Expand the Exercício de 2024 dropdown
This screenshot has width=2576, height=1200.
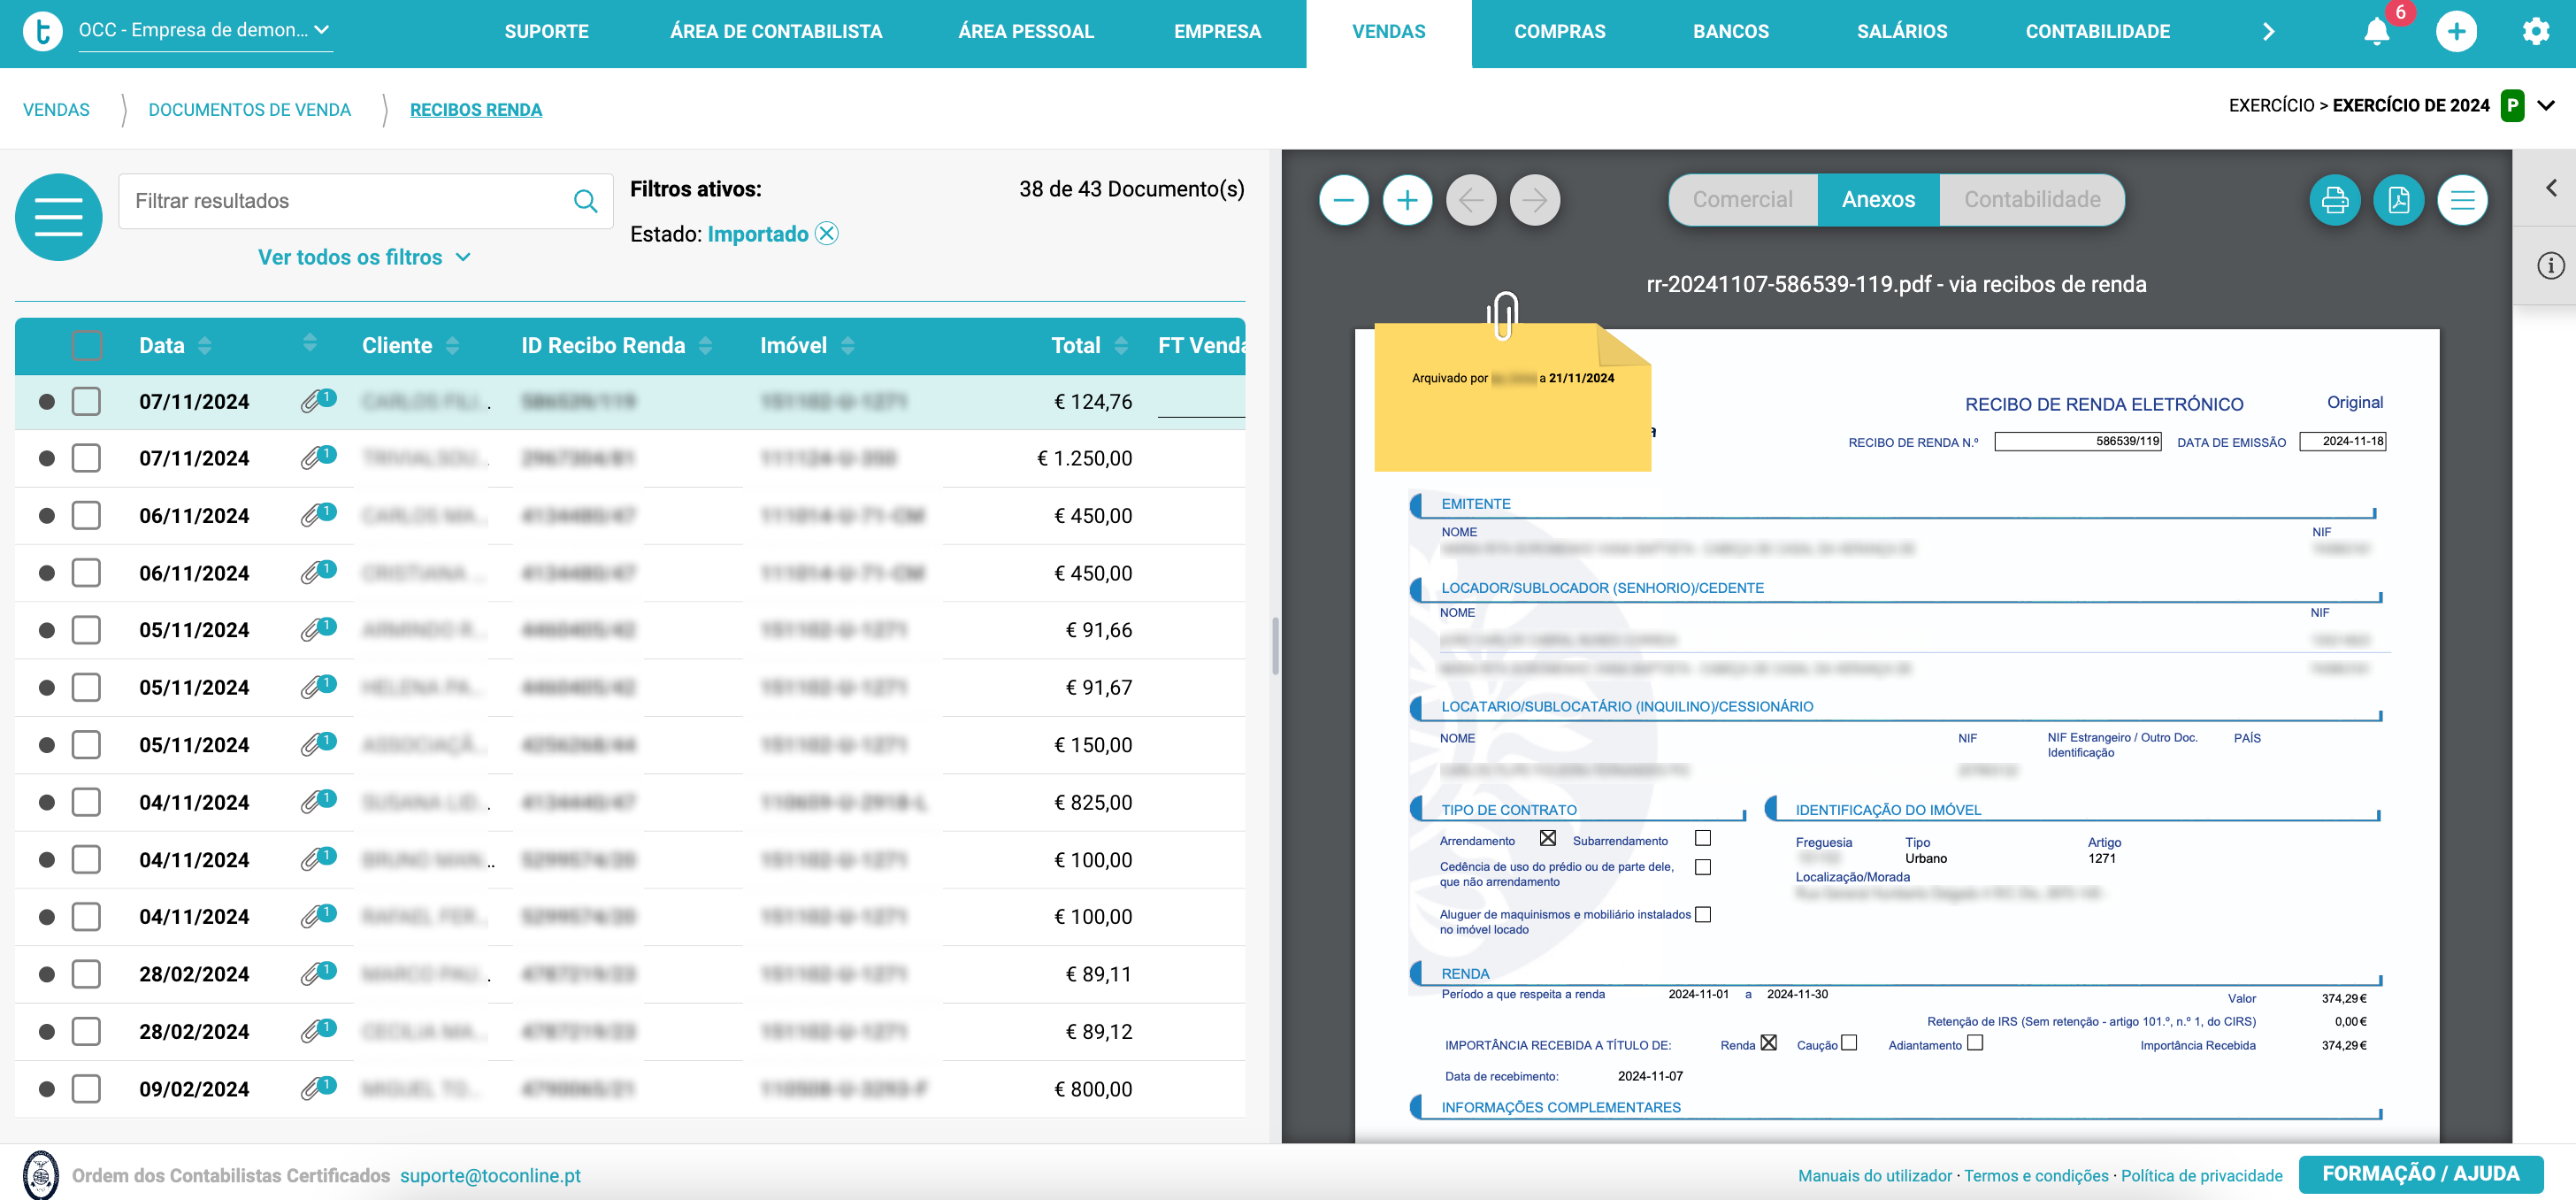[x=2546, y=106]
